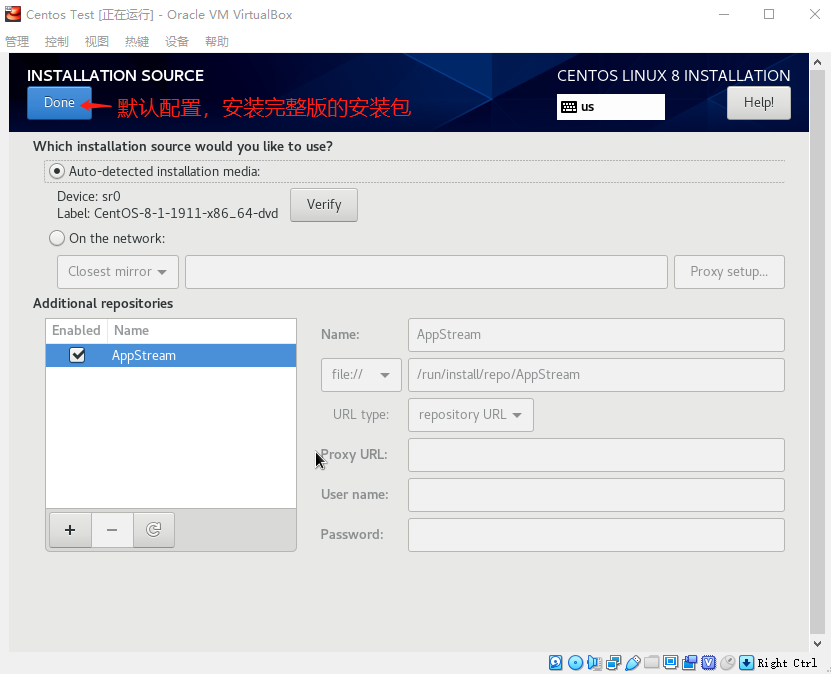Click the Name column header
831x674 pixels.
point(201,331)
